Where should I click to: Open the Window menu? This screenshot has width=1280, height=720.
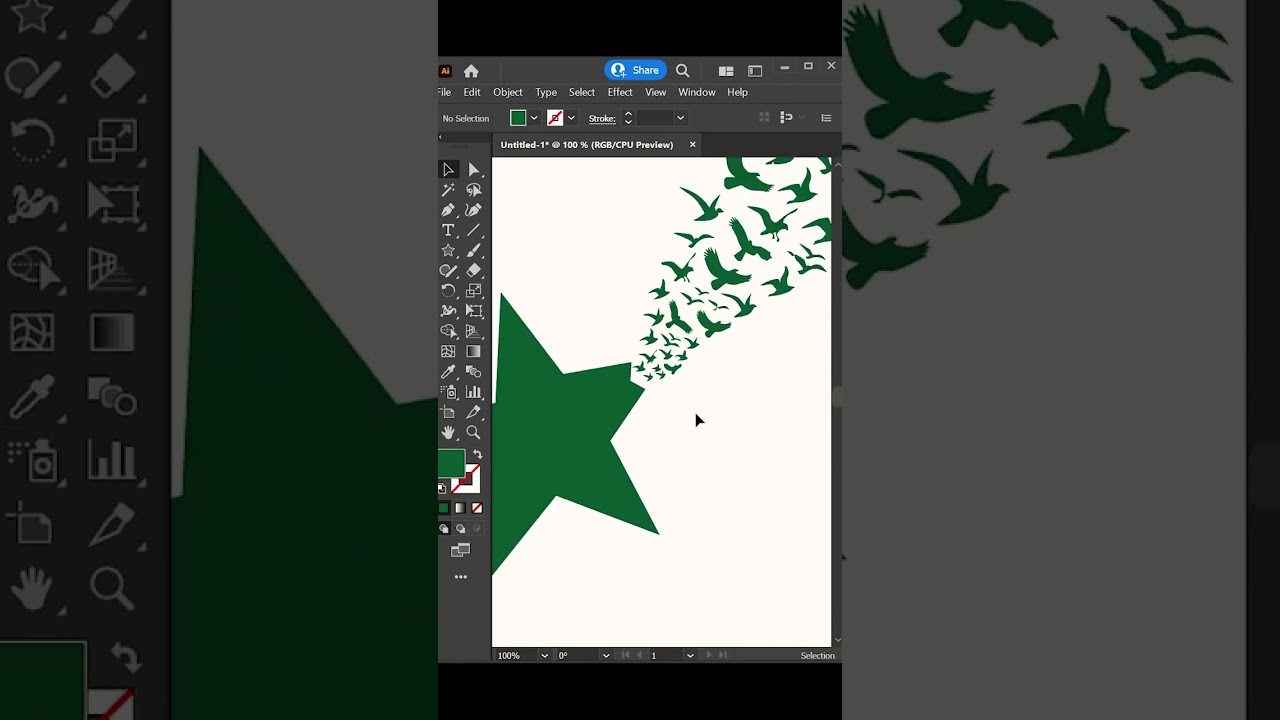point(697,92)
